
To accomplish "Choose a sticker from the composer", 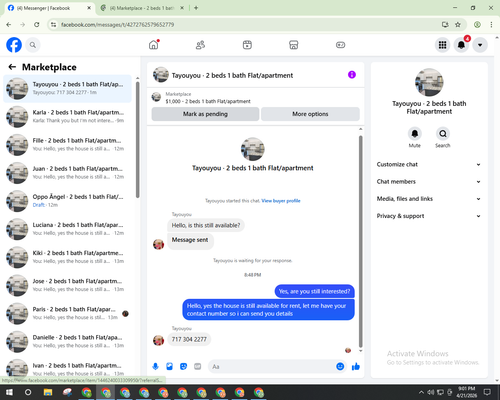I will pyautogui.click(x=183, y=367).
